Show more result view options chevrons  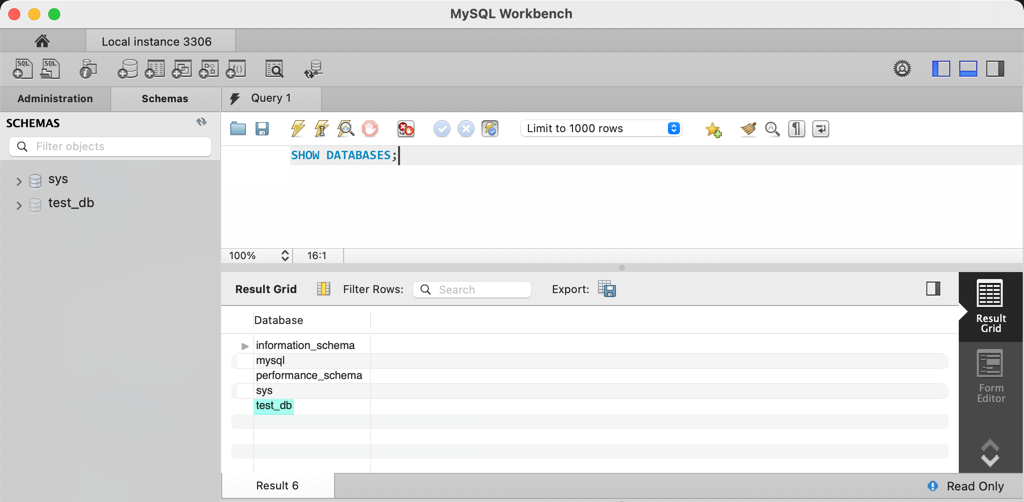pos(991,453)
